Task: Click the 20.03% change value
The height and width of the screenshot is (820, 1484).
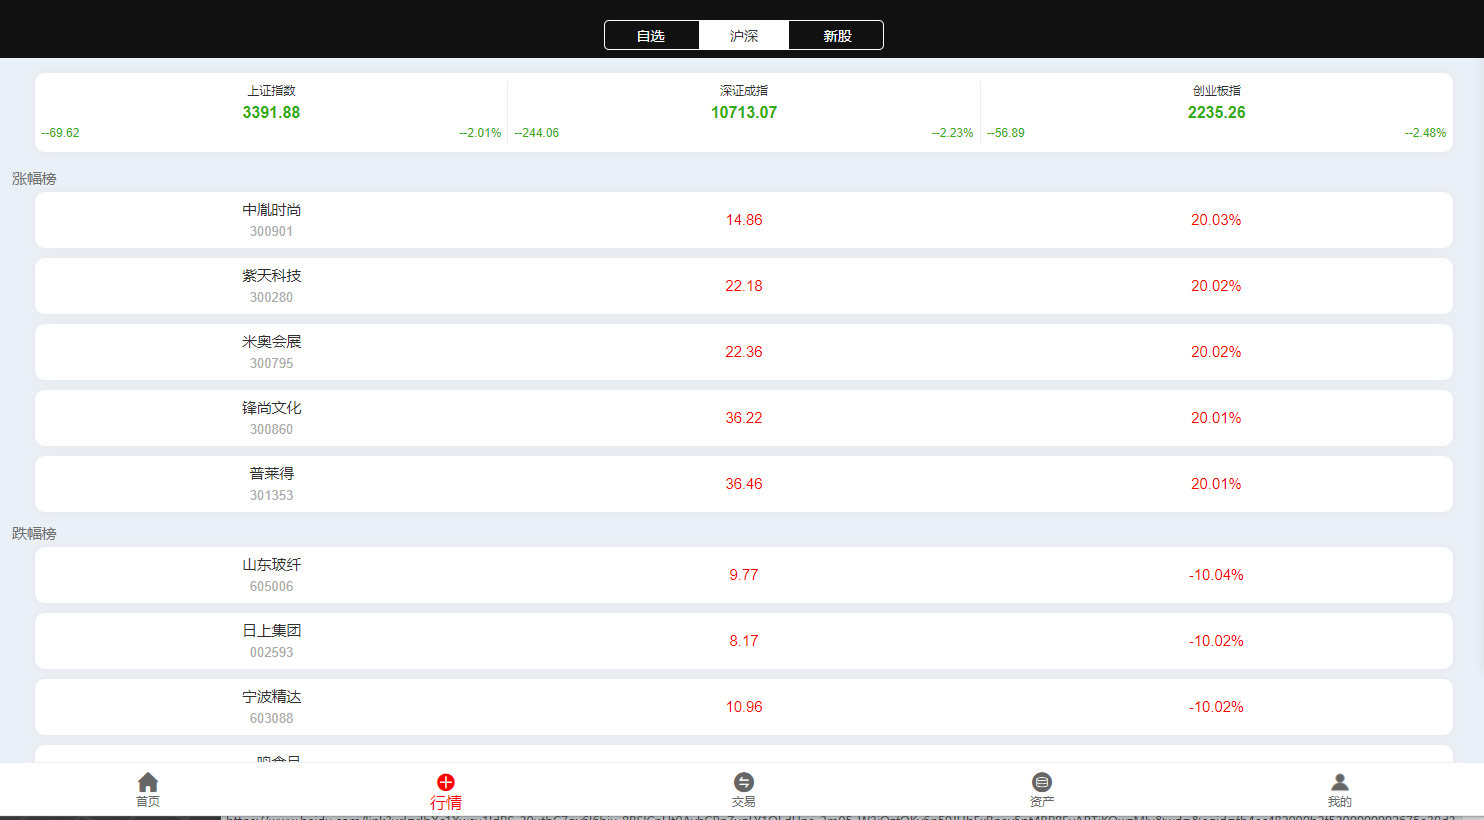Action: pos(1216,220)
